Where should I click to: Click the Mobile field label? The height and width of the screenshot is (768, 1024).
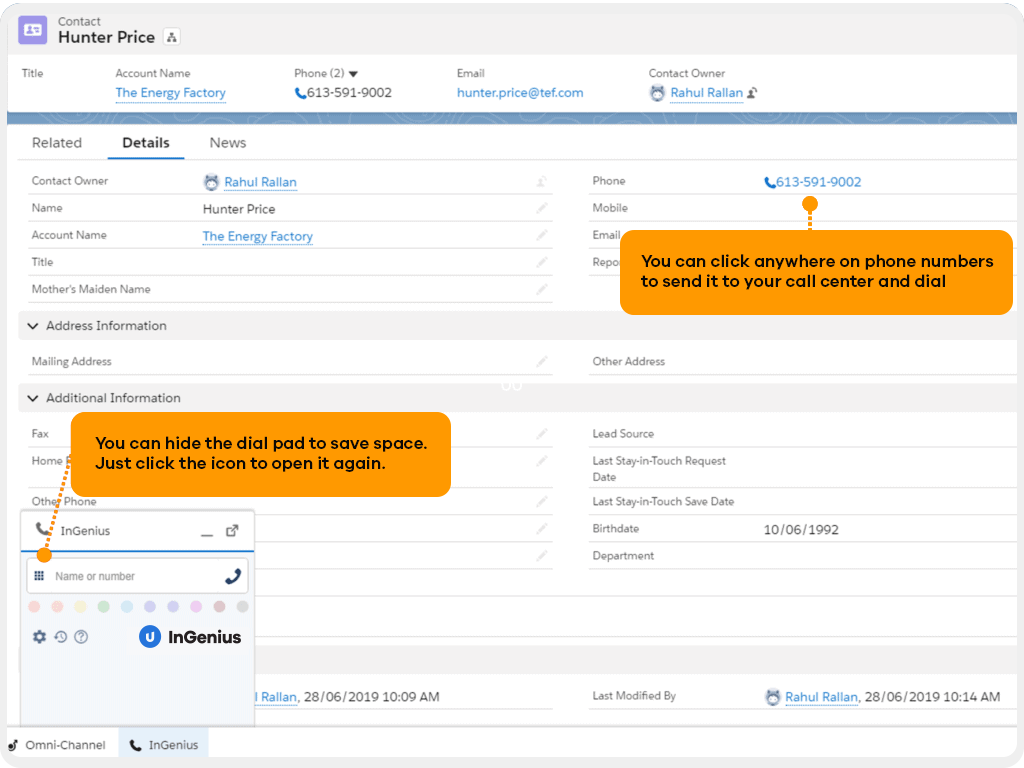(x=610, y=208)
